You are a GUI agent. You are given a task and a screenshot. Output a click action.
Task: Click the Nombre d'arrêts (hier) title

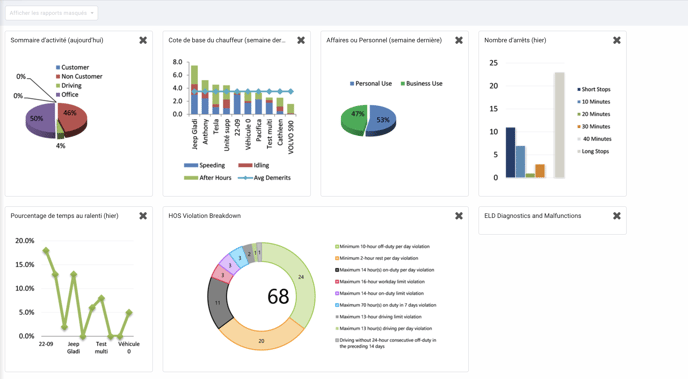pyautogui.click(x=515, y=40)
